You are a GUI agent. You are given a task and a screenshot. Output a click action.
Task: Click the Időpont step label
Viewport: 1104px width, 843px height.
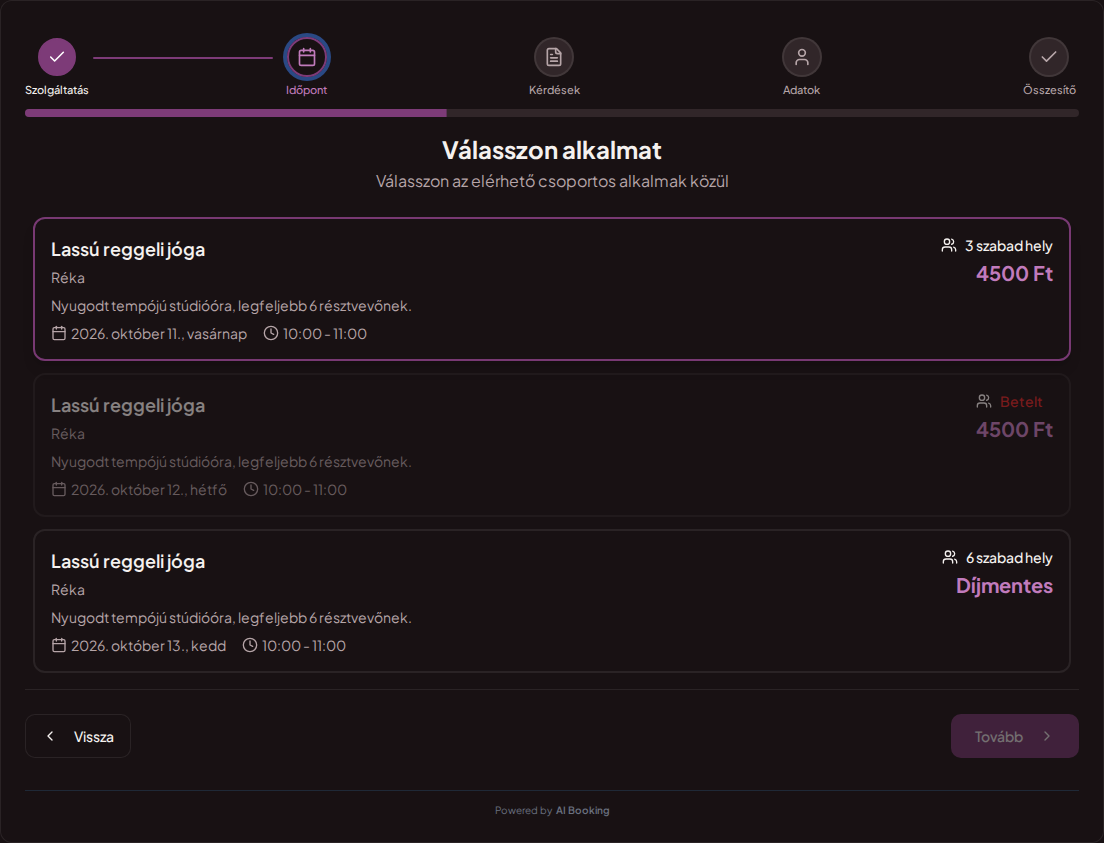point(306,90)
